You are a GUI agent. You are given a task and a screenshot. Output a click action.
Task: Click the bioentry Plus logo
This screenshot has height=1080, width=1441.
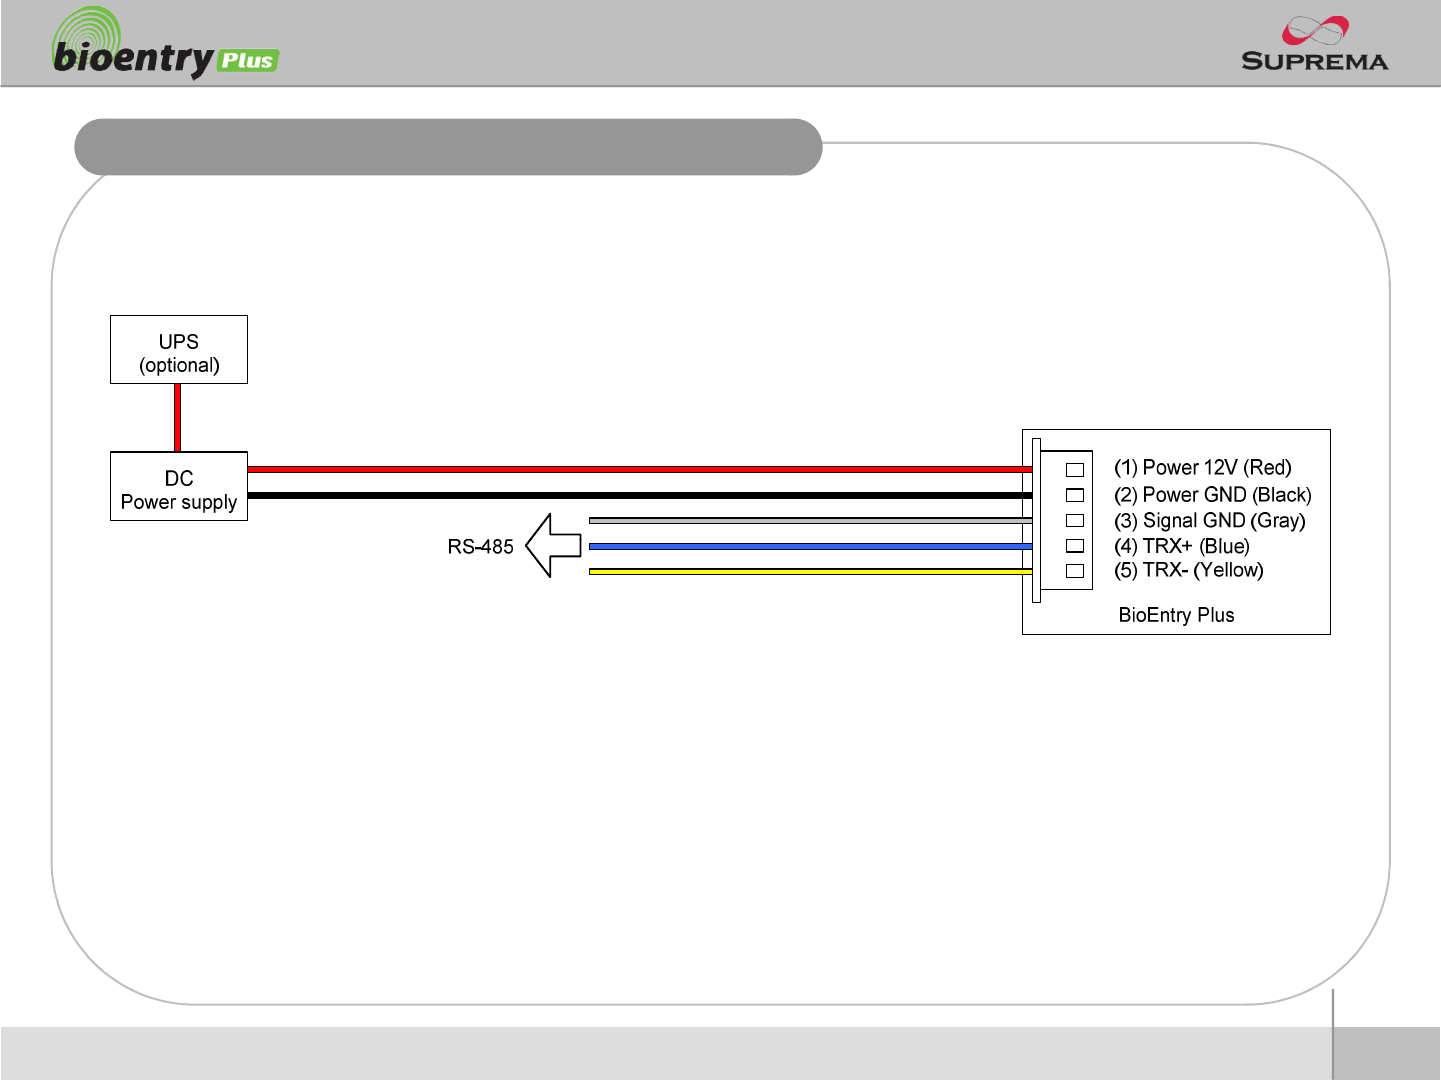tap(165, 44)
